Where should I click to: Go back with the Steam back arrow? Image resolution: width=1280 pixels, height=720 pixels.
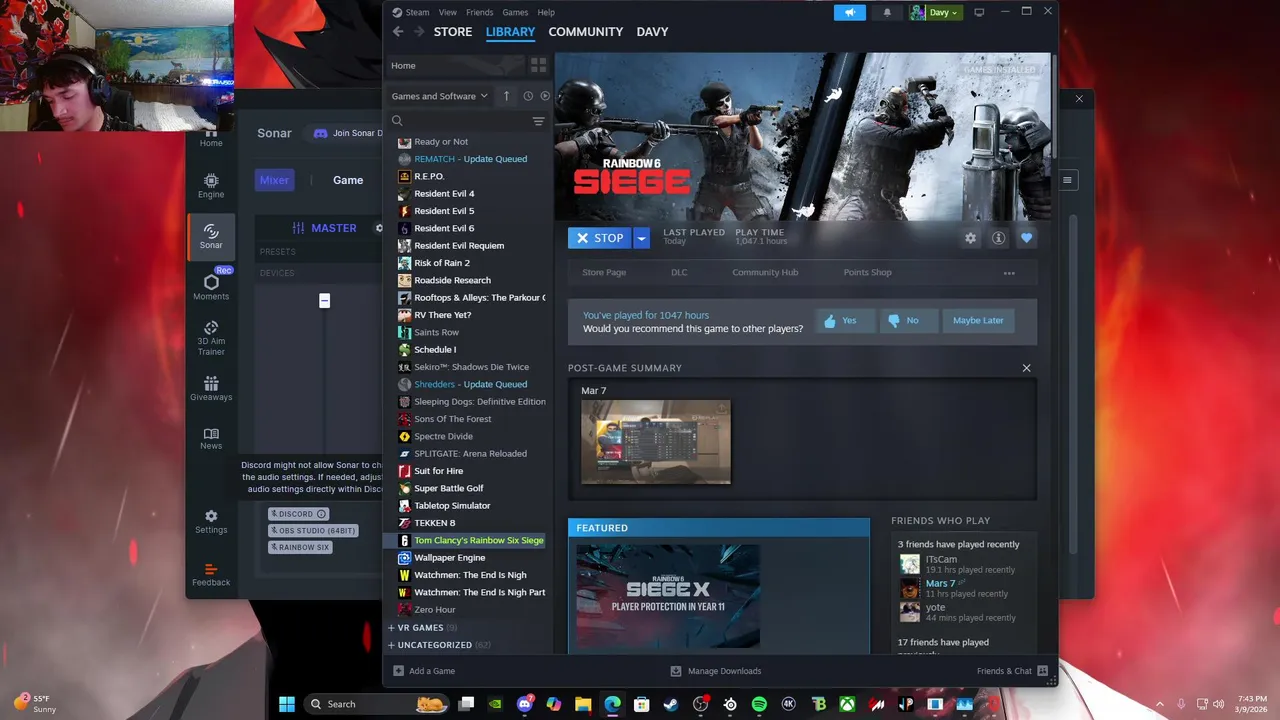(x=398, y=32)
